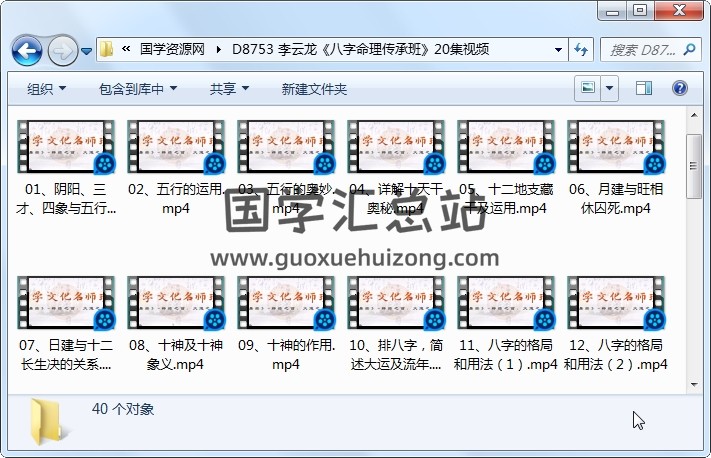
Task: Select video thumbnail 01、阴阳、三才
Action: point(66,147)
